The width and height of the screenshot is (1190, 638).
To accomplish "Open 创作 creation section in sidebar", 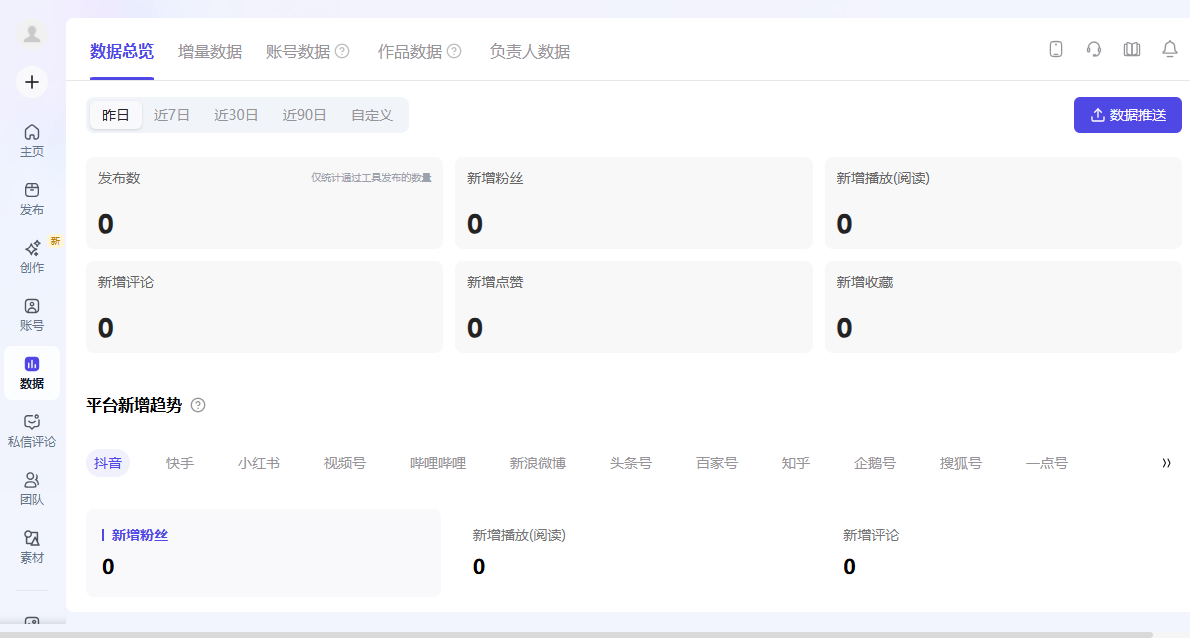I will click(32, 257).
